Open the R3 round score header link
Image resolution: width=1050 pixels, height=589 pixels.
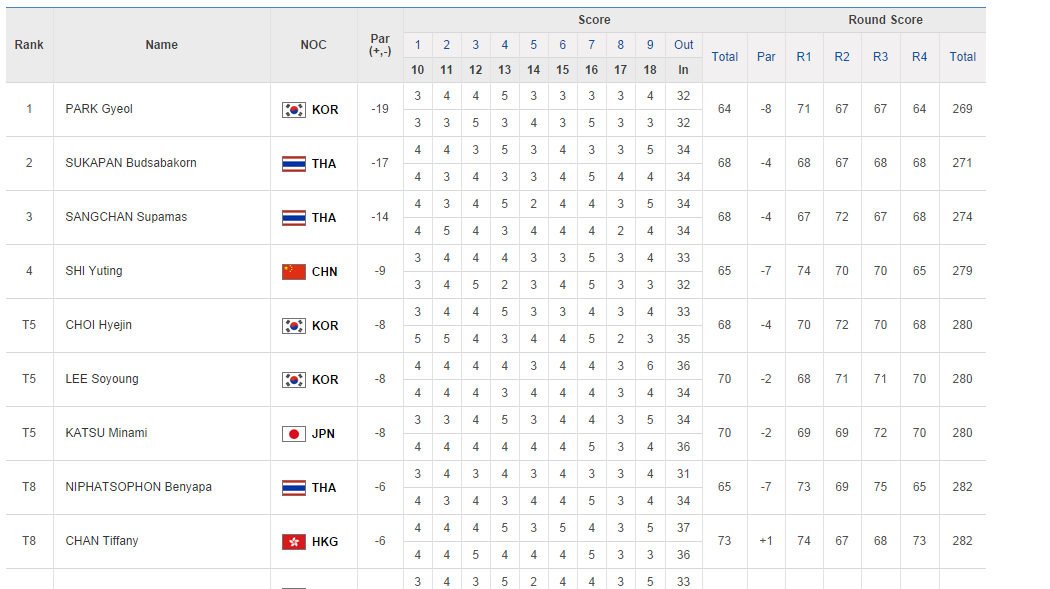880,57
